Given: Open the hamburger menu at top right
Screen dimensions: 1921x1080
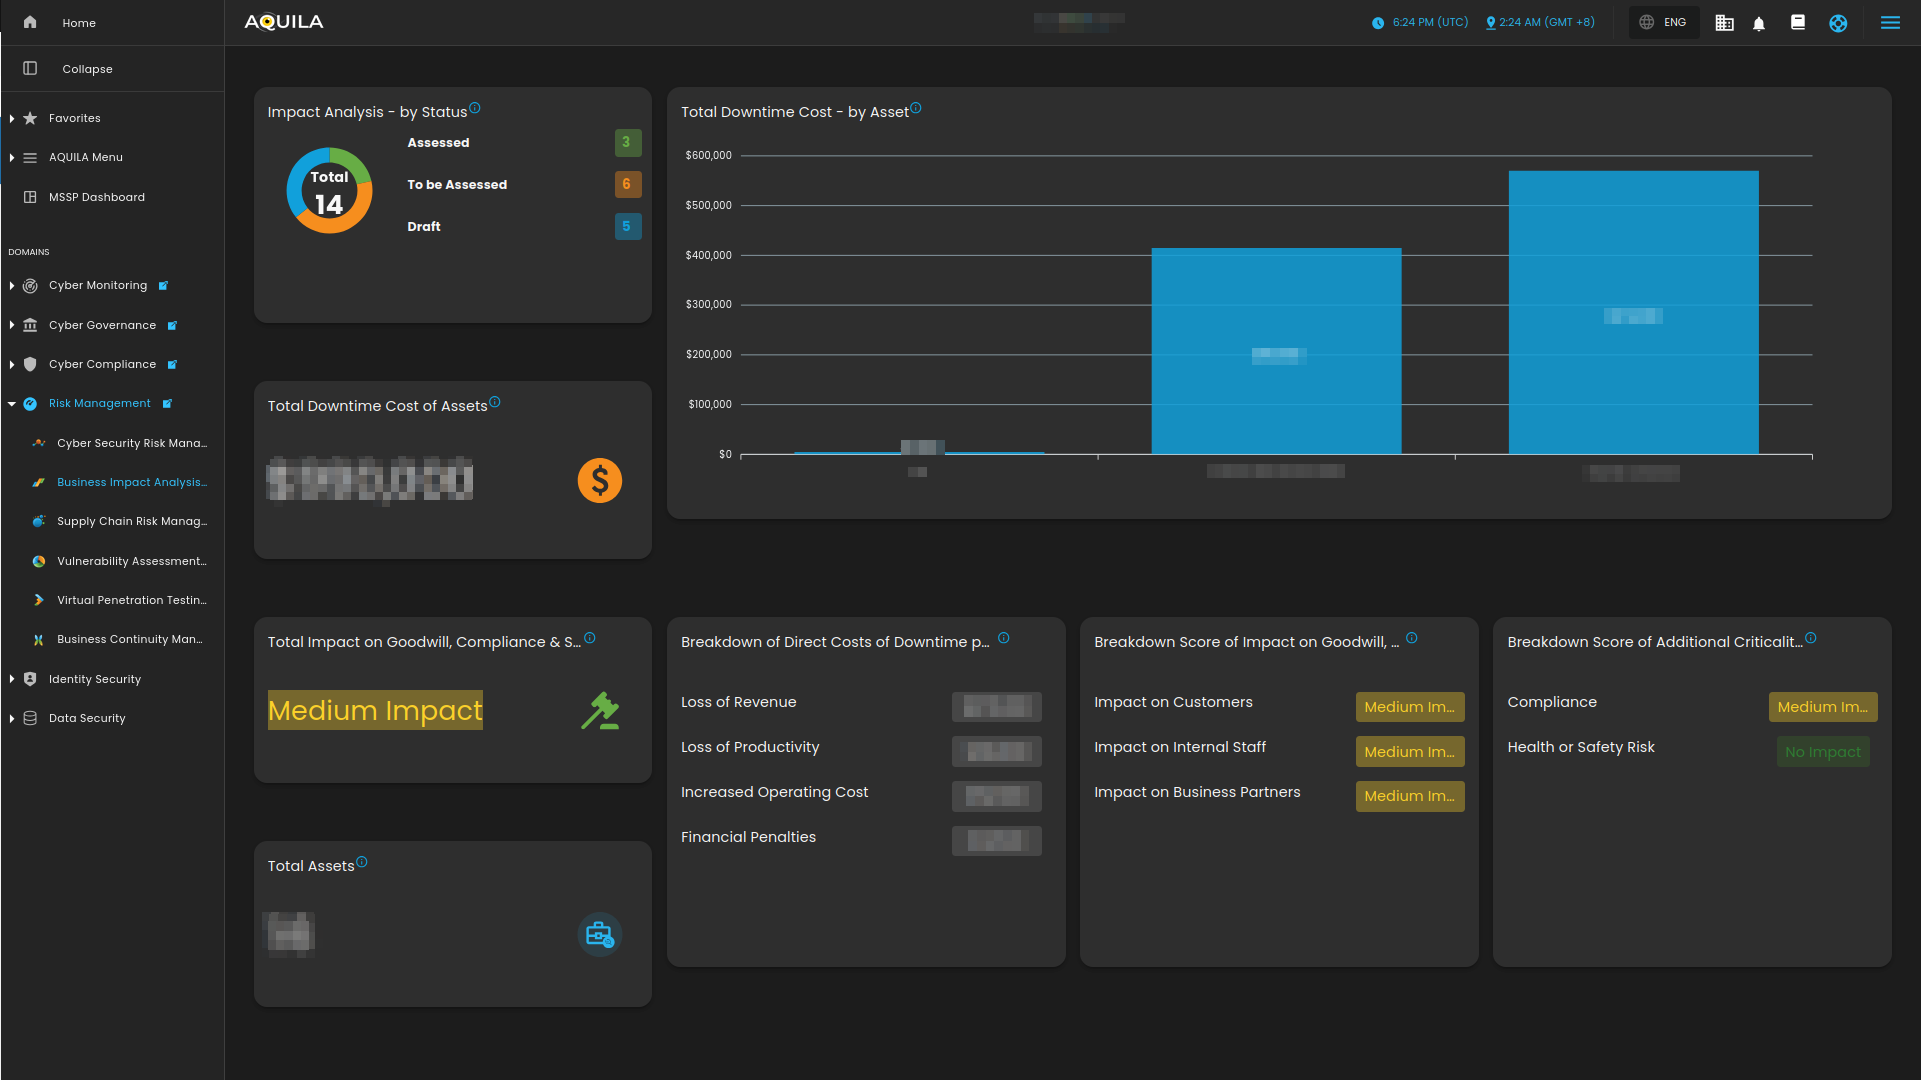Looking at the screenshot, I should pos(1890,23).
